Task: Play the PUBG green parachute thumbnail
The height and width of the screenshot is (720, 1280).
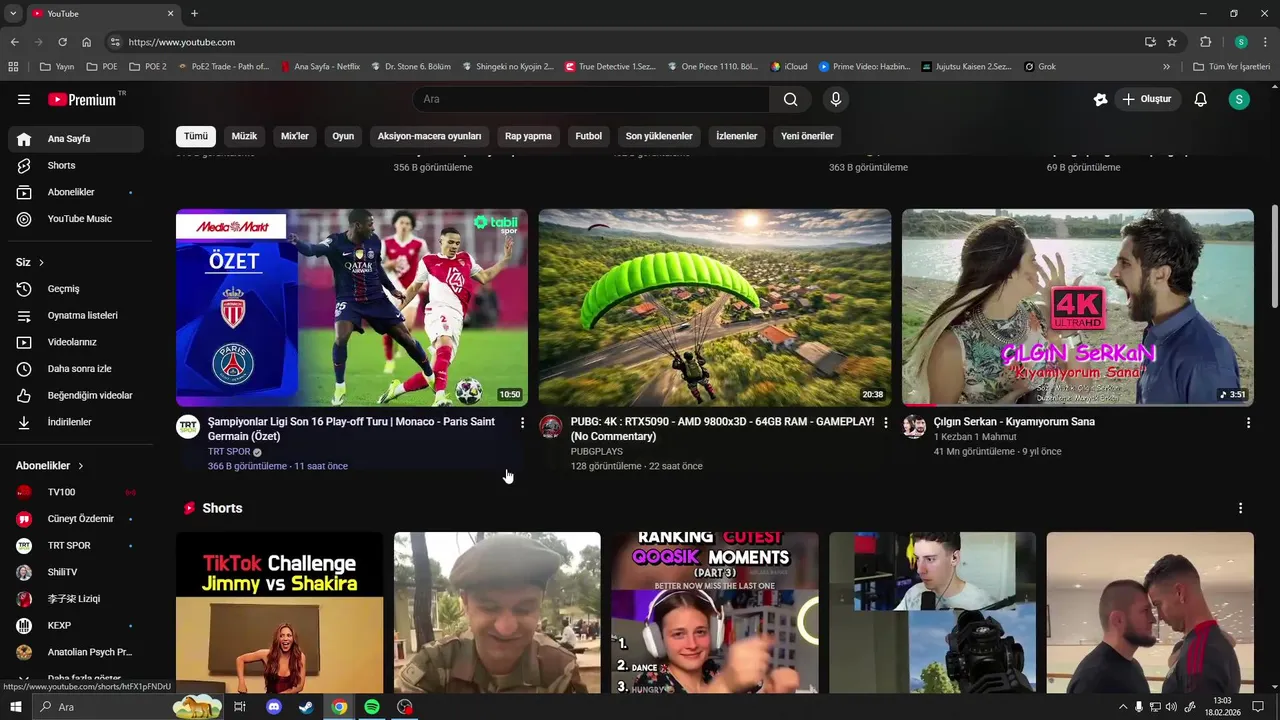Action: pos(715,307)
